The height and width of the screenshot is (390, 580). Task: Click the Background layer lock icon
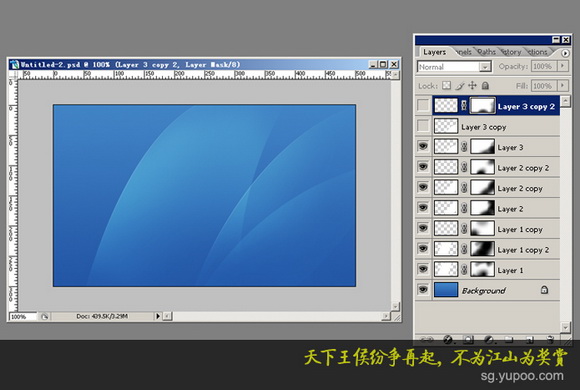544,290
